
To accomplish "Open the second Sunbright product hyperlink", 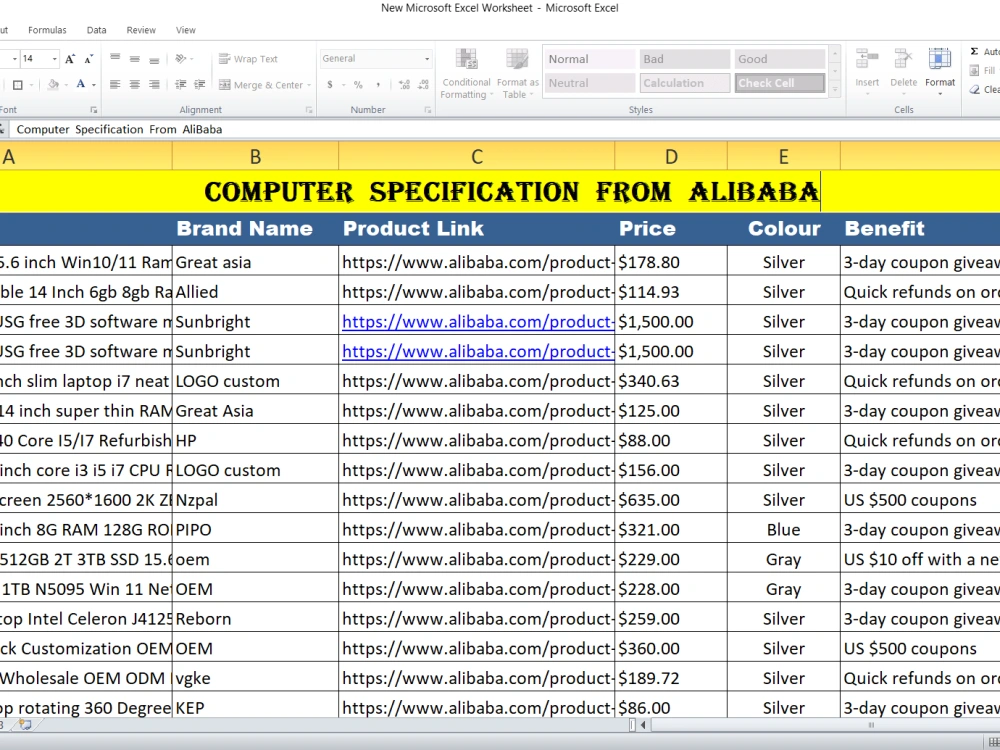I will pyautogui.click(x=478, y=351).
